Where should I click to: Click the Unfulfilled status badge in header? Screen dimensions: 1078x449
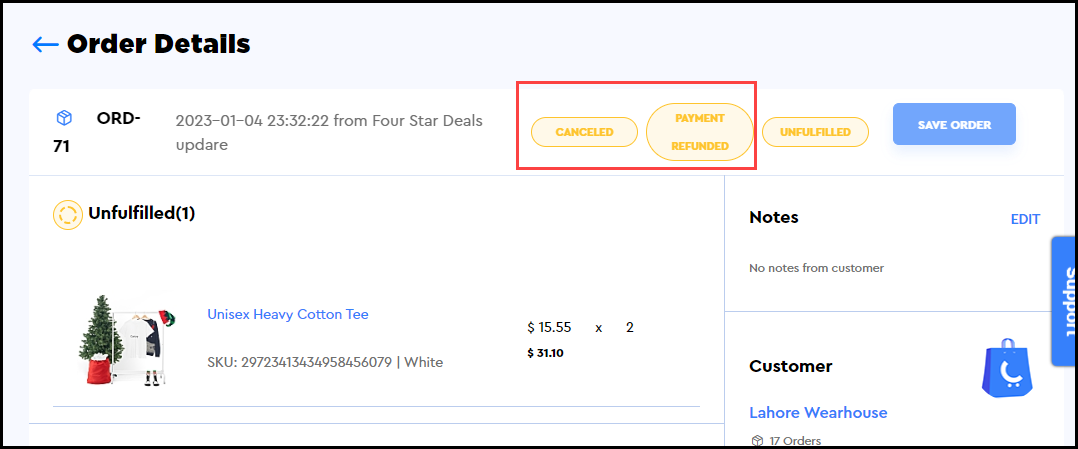pos(815,132)
